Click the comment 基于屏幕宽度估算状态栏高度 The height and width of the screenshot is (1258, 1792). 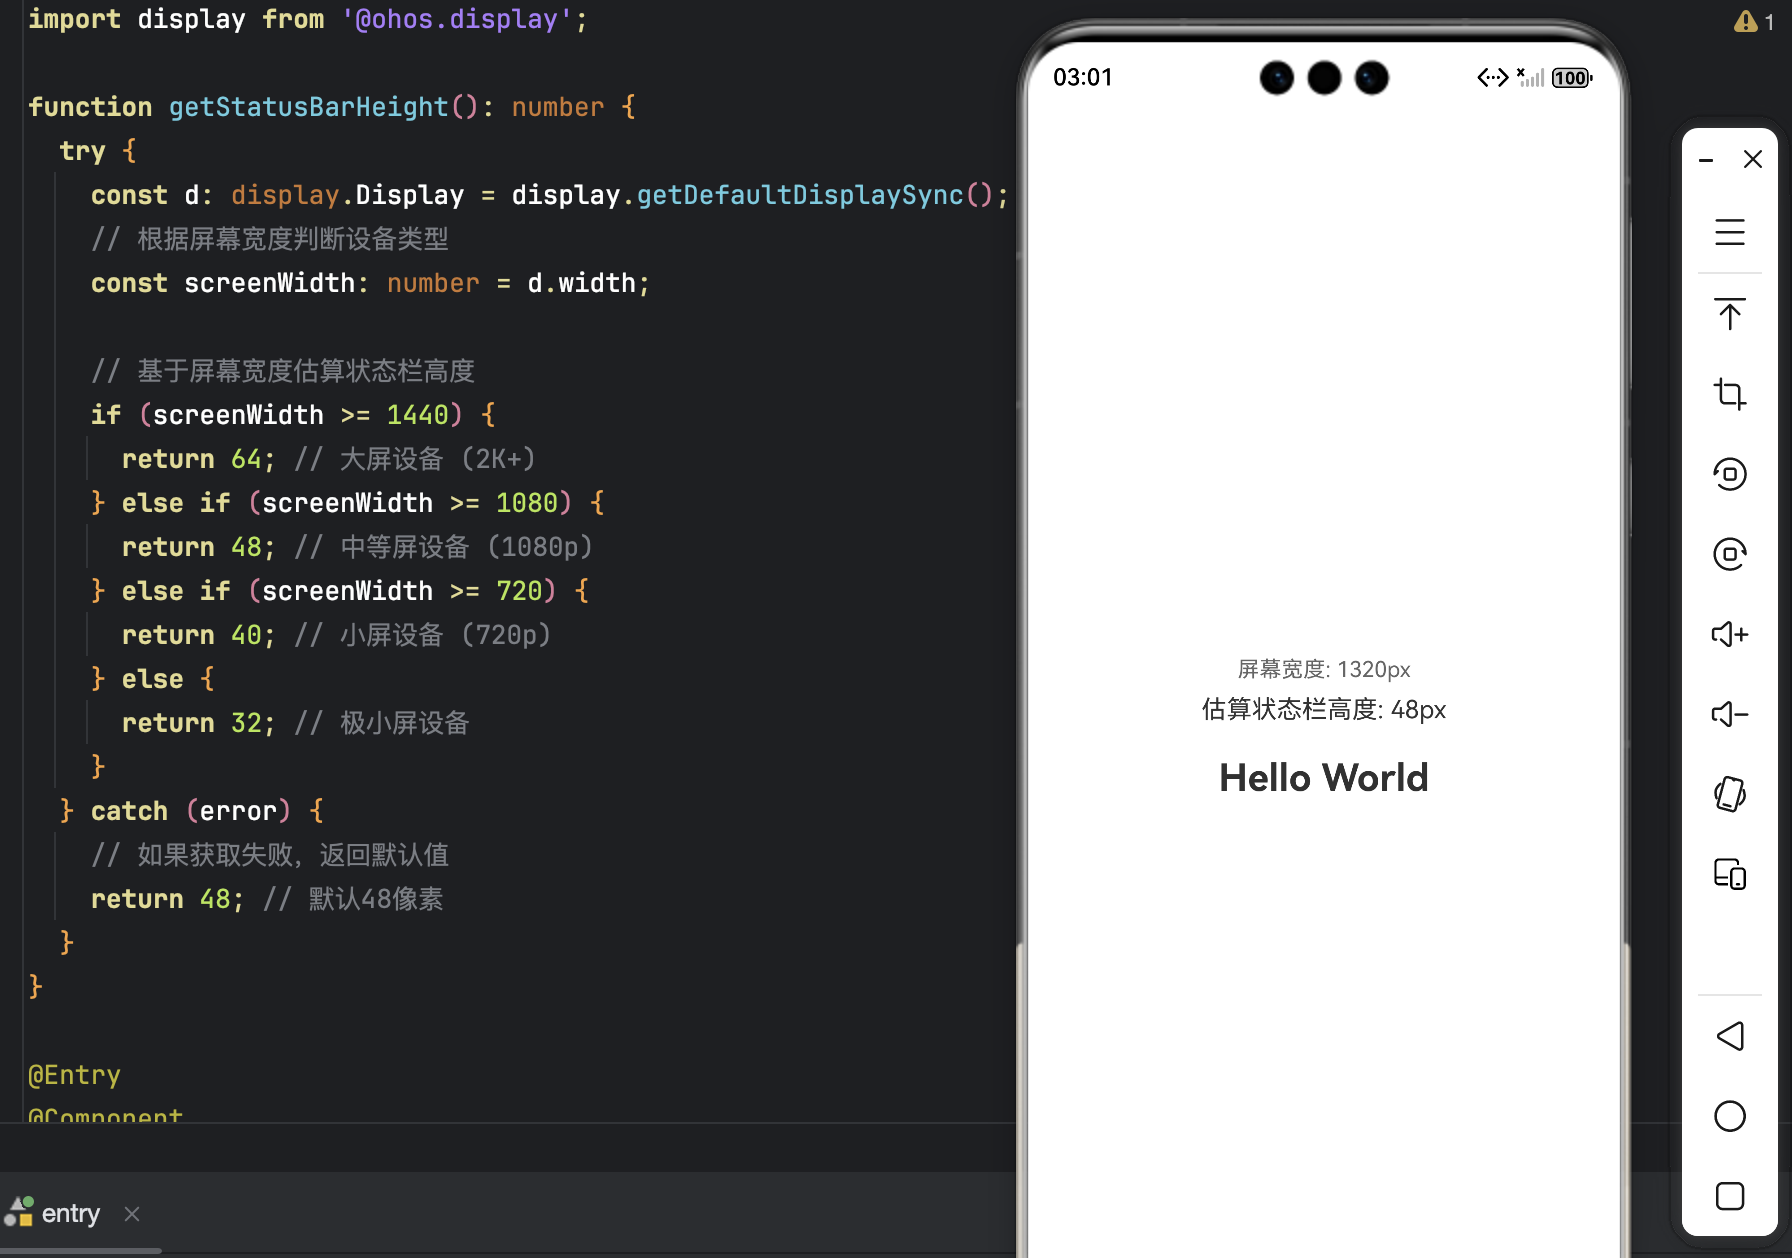[x=283, y=371]
